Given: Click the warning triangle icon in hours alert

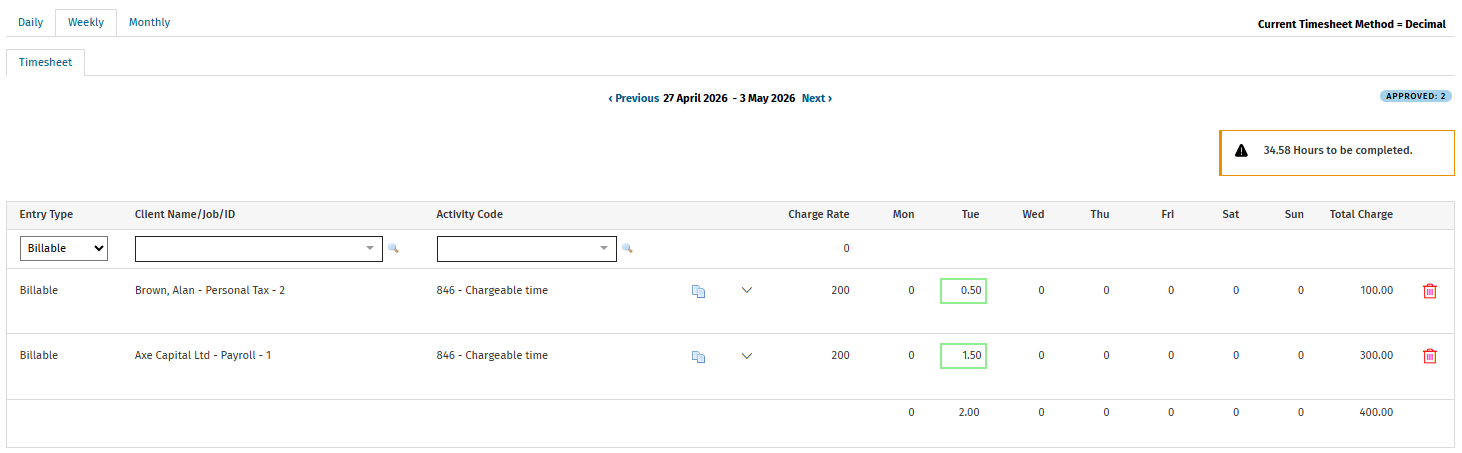Looking at the screenshot, I should coord(1241,151).
